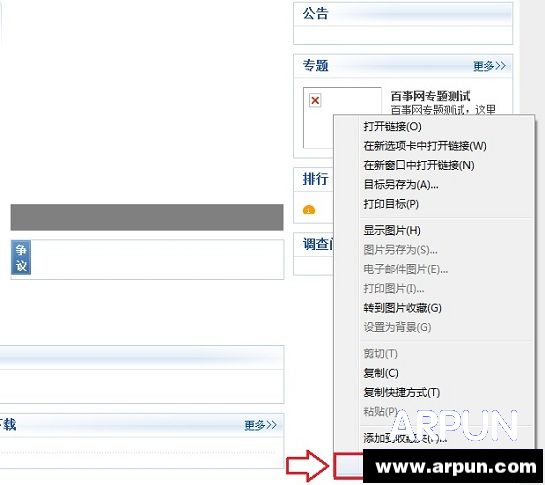
Task: Select 复制(C) in context menu
Action: pyautogui.click(x=381, y=373)
